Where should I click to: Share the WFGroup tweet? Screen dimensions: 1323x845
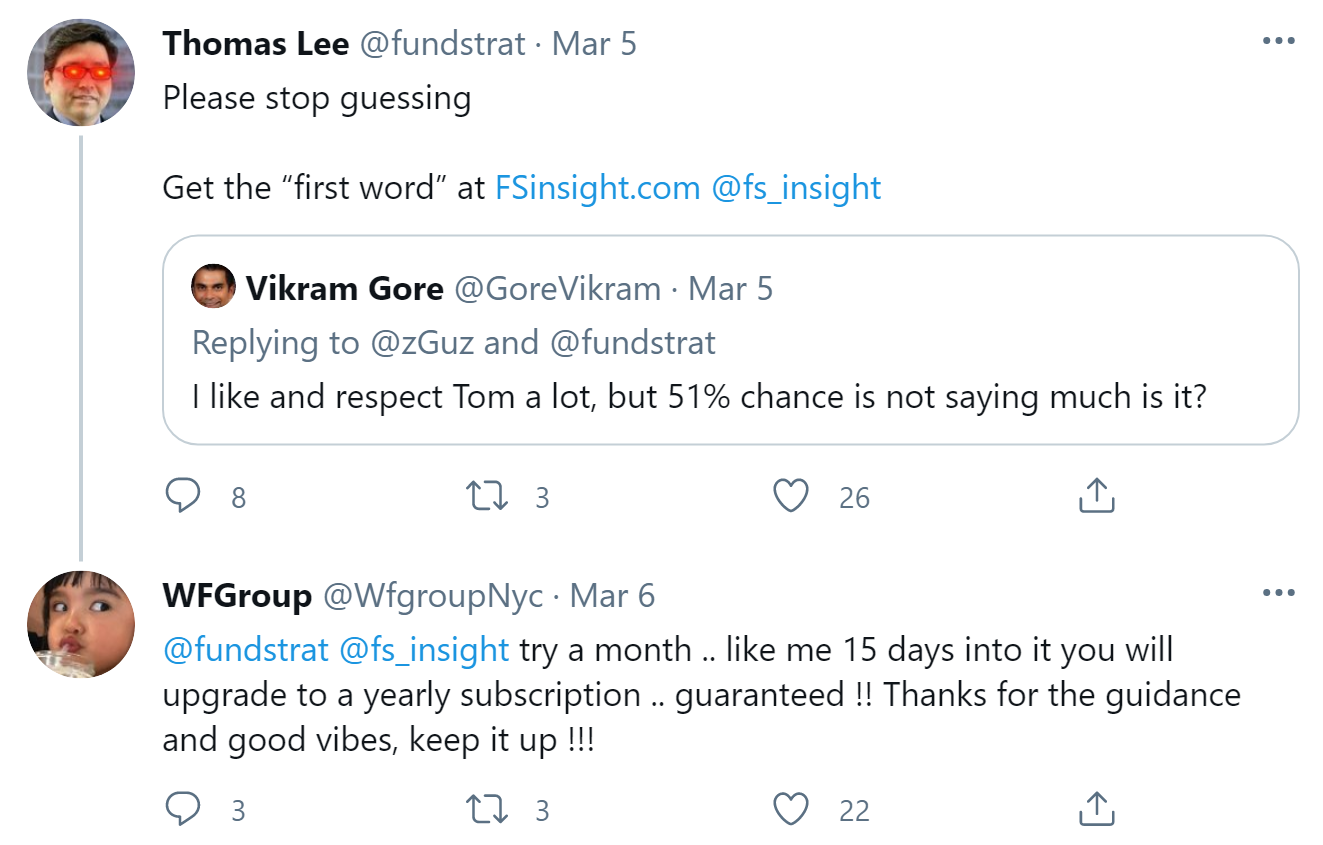1096,807
